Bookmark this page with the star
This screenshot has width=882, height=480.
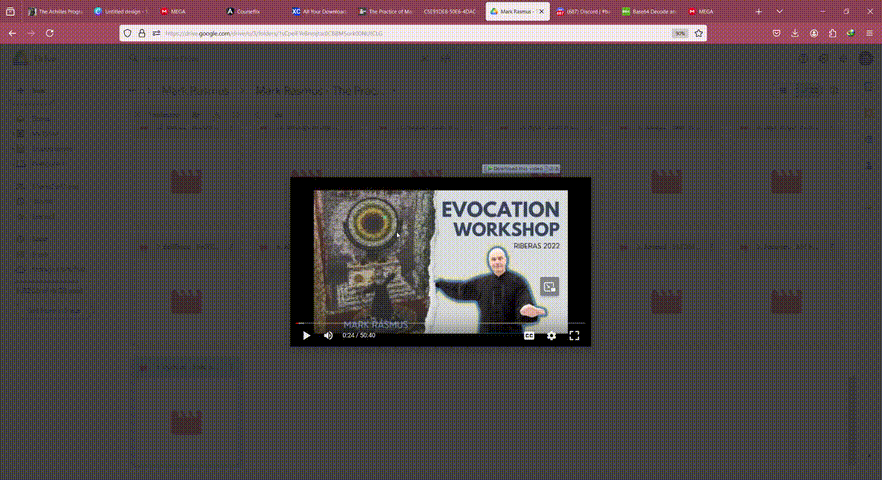point(699,33)
